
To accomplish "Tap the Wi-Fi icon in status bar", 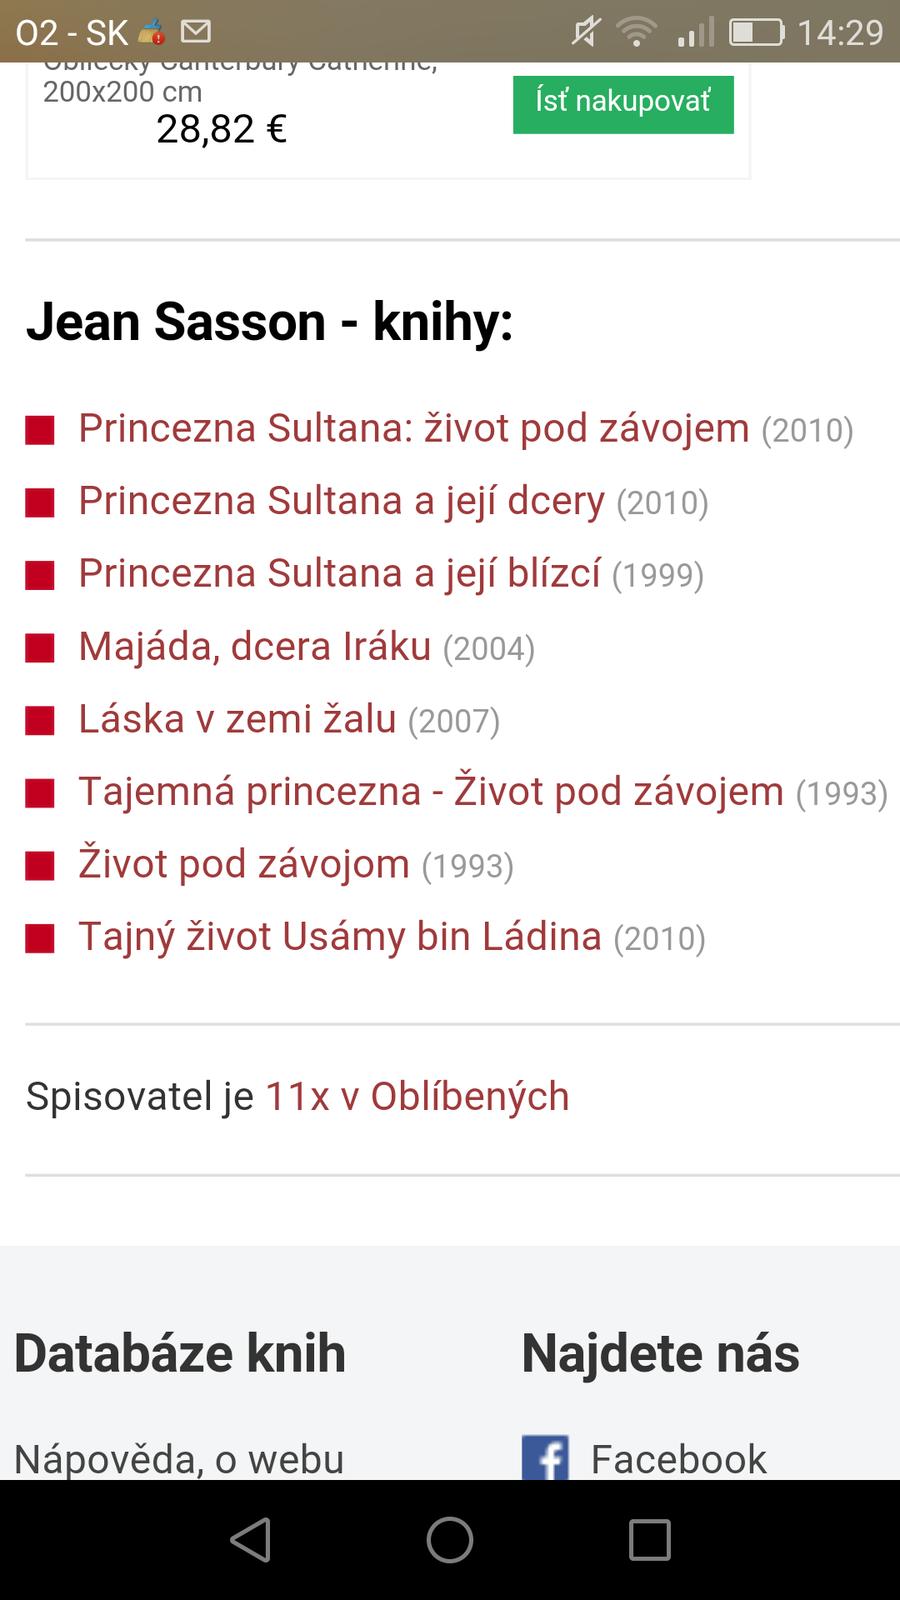I will pos(635,32).
